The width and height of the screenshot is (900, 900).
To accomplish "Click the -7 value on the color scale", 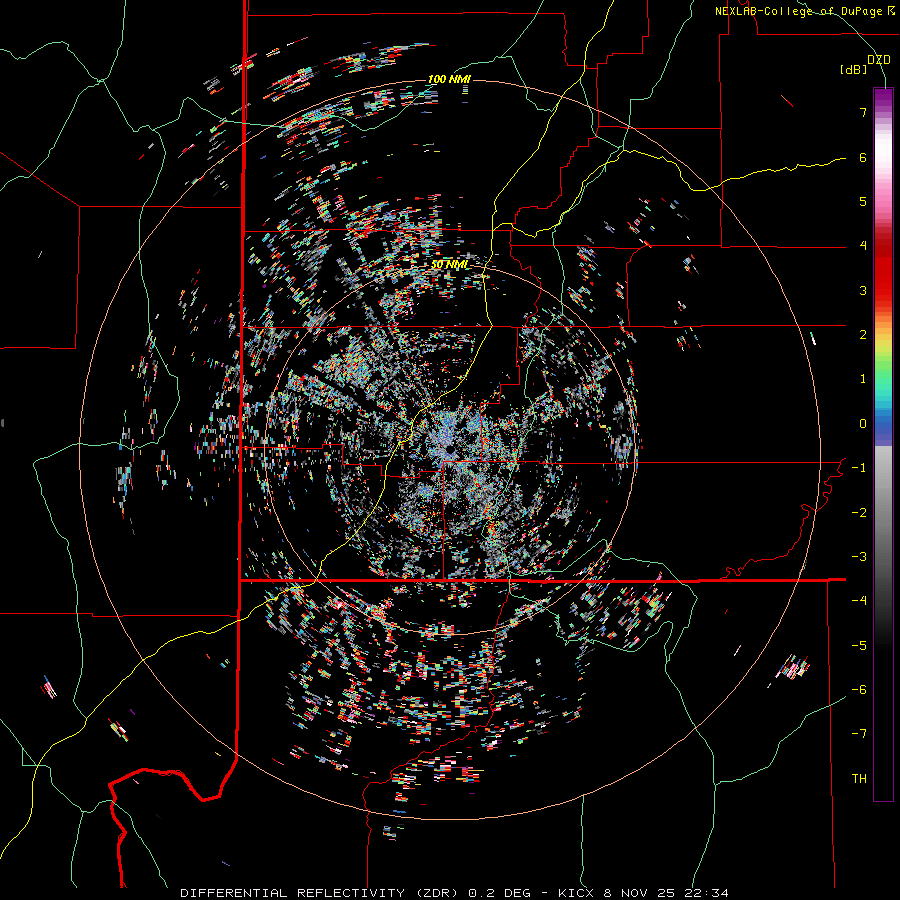I will click(859, 734).
